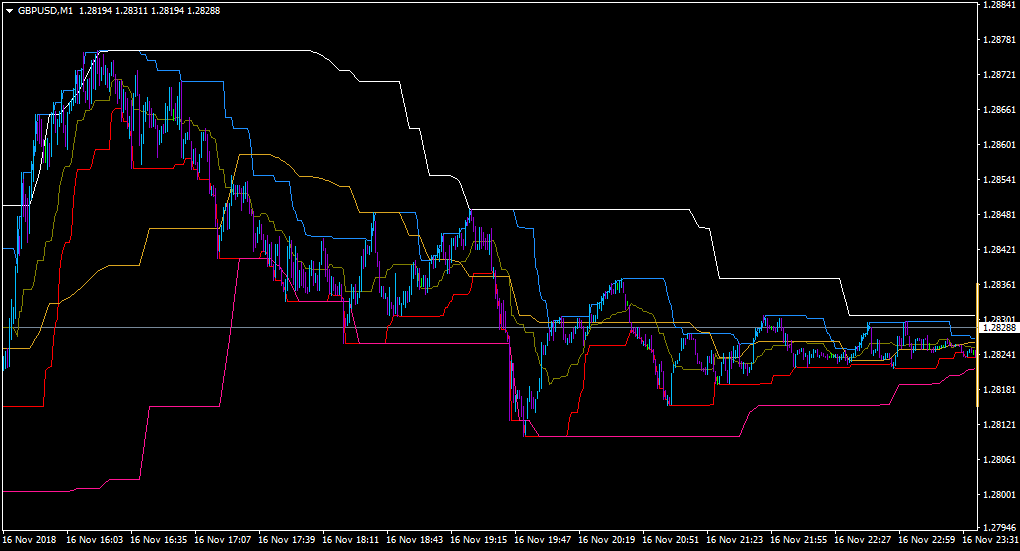Viewport: 1020px width, 551px height.
Task: Click price scale value 1.28181
Action: tap(999, 390)
